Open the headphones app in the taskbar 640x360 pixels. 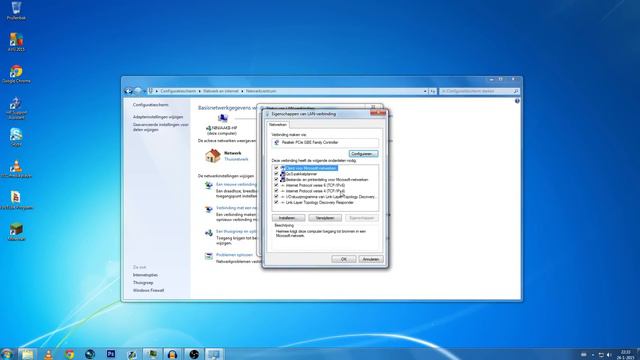pos(172,354)
